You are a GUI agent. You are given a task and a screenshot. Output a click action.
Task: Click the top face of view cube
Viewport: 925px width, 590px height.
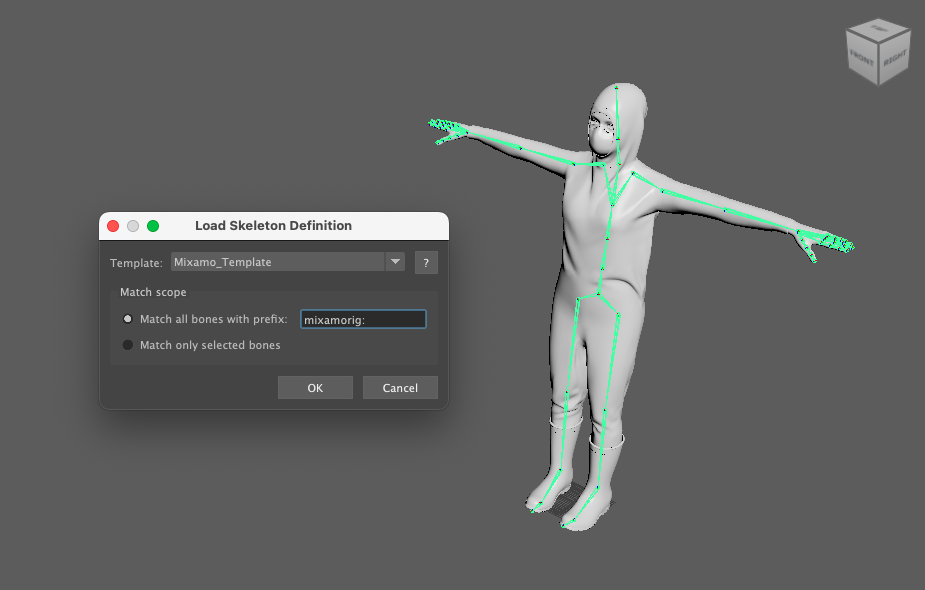[x=878, y=28]
